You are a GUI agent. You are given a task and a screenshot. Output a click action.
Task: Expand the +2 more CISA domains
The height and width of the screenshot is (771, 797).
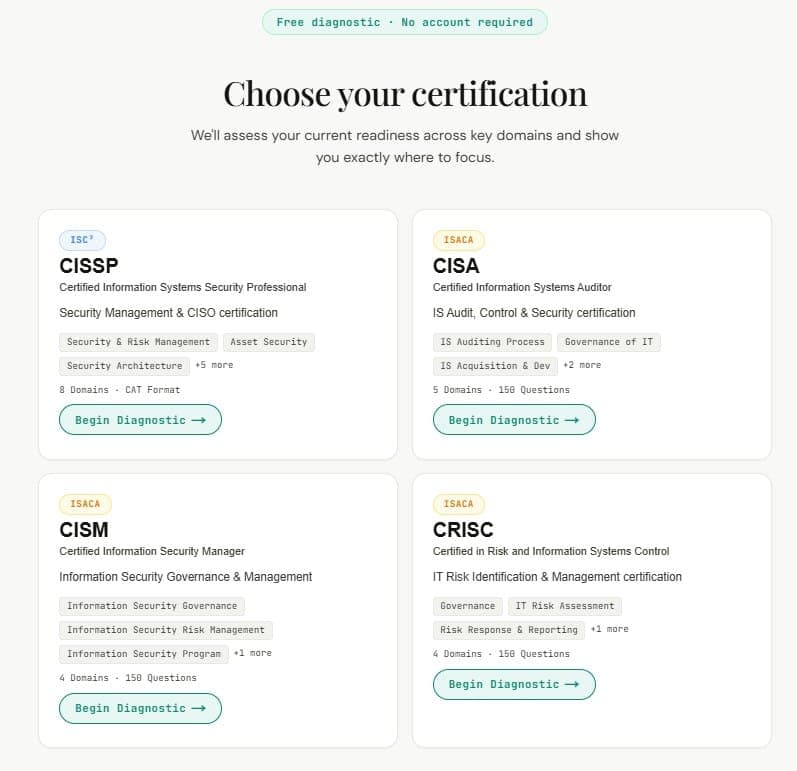tap(582, 365)
